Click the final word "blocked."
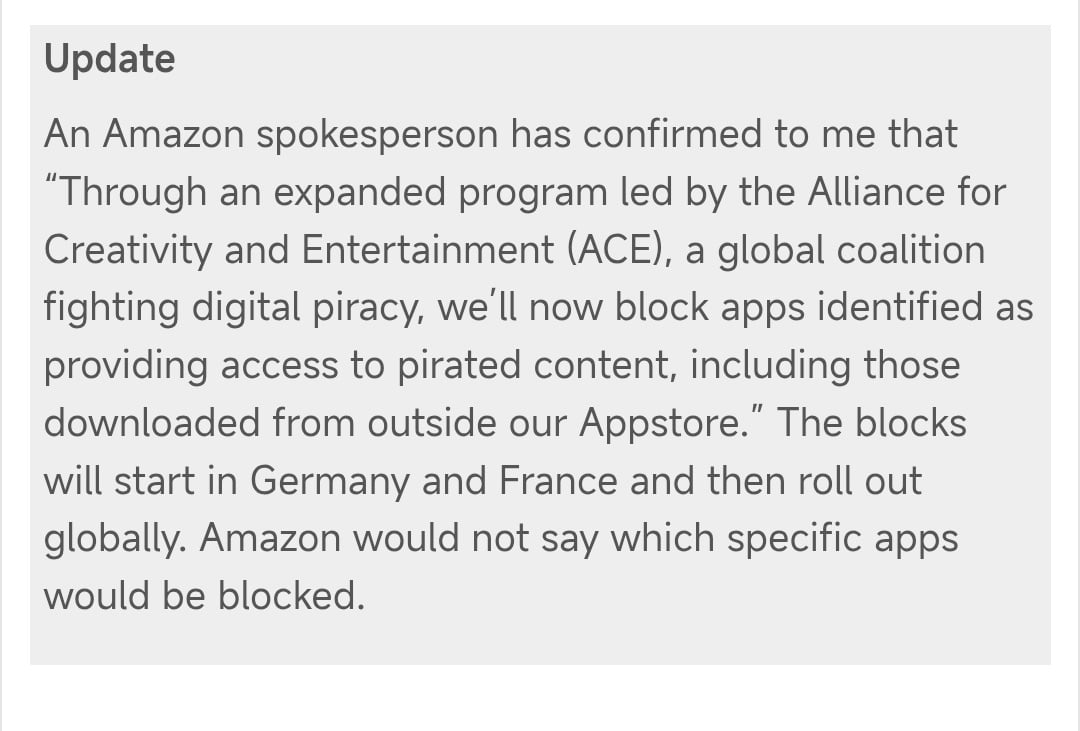Viewport: 1080px width, 731px height. click(x=291, y=596)
